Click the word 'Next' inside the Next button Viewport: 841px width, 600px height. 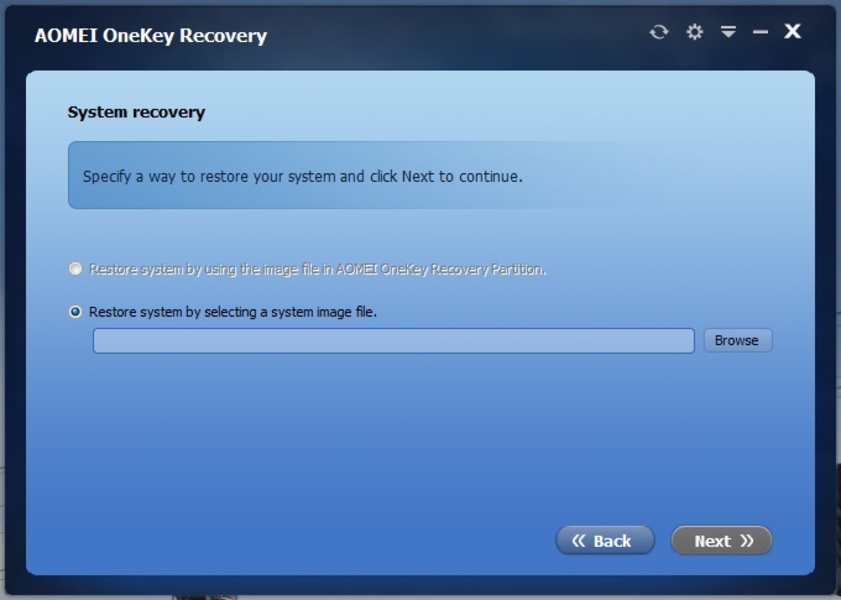(x=712, y=541)
